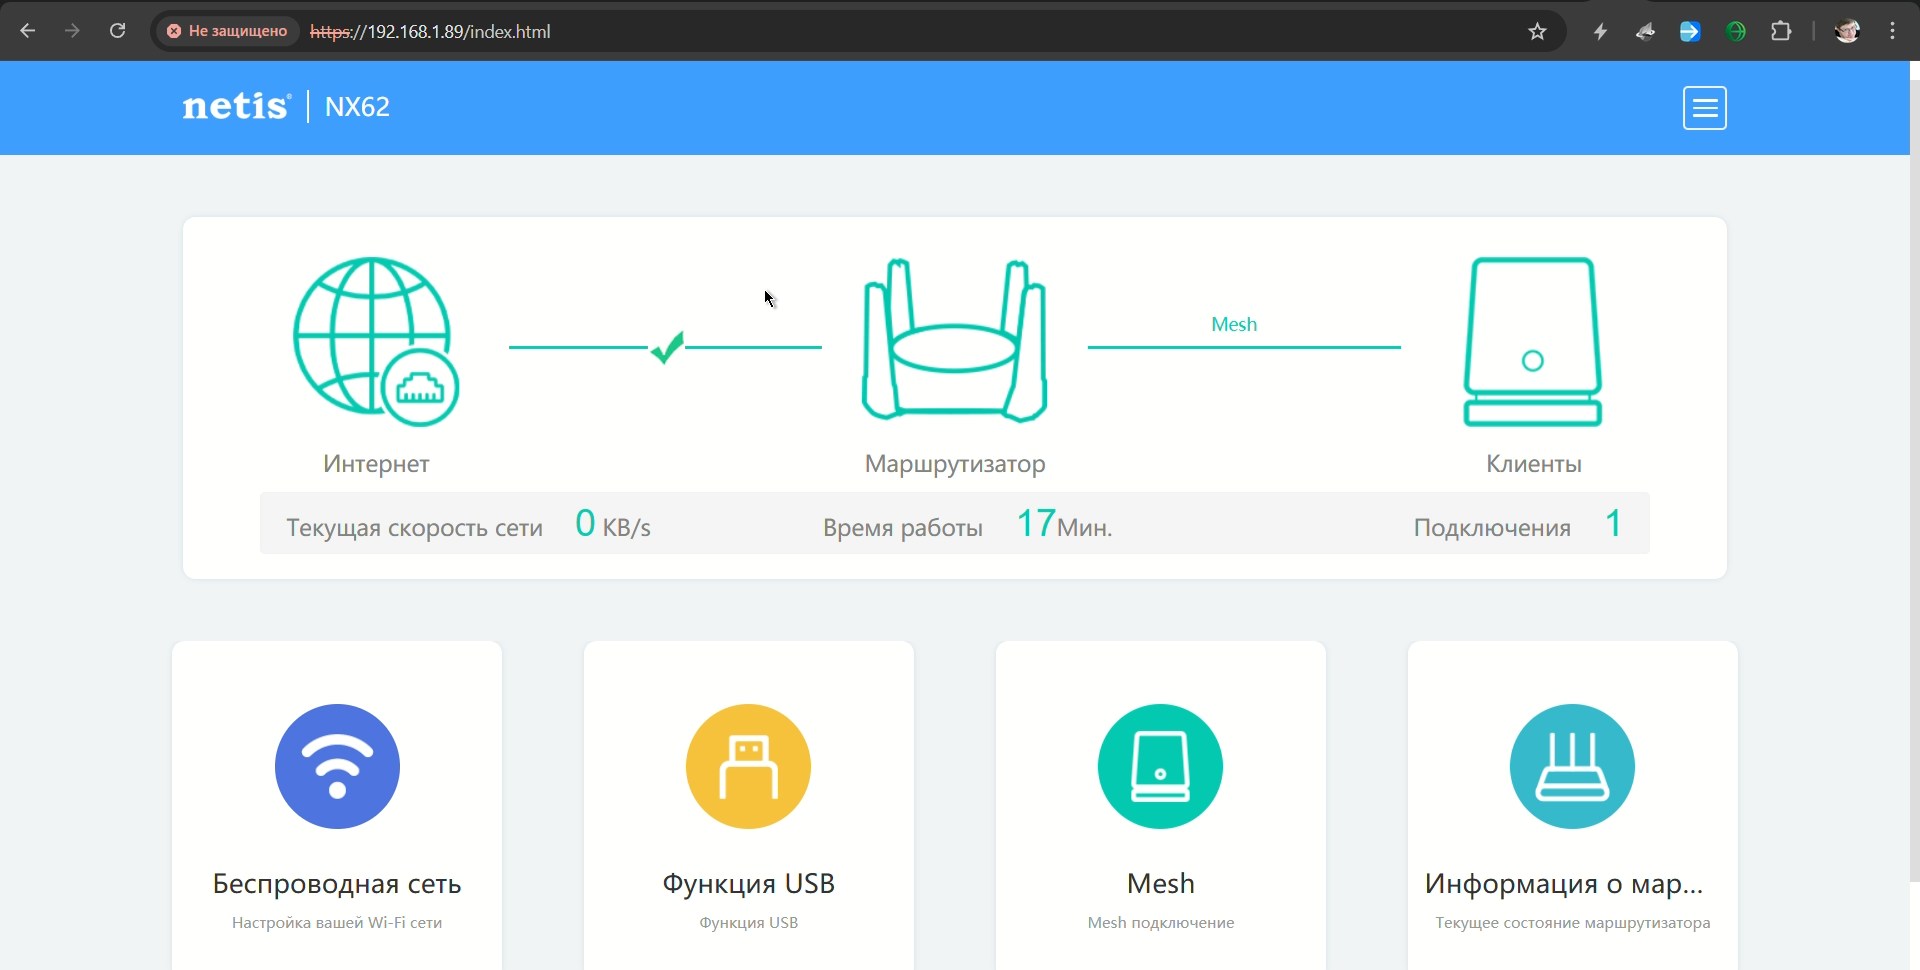
Task: Click the address bar URL
Action: (700, 31)
